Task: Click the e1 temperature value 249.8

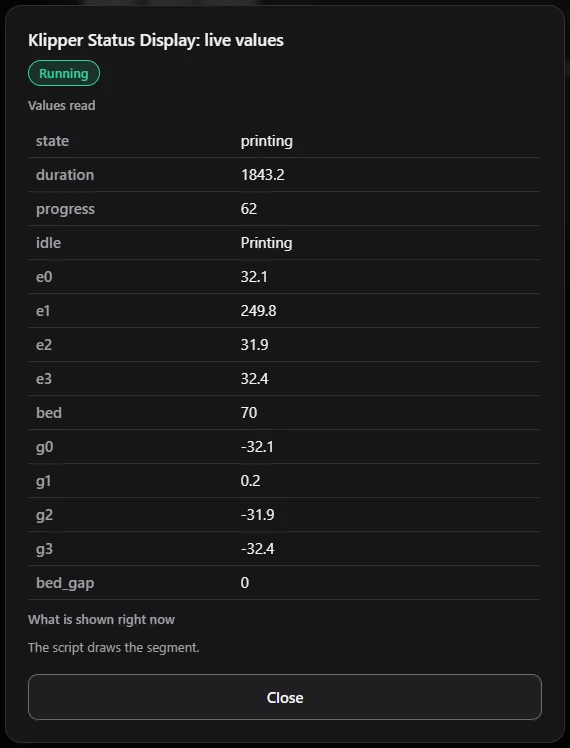Action: point(258,311)
